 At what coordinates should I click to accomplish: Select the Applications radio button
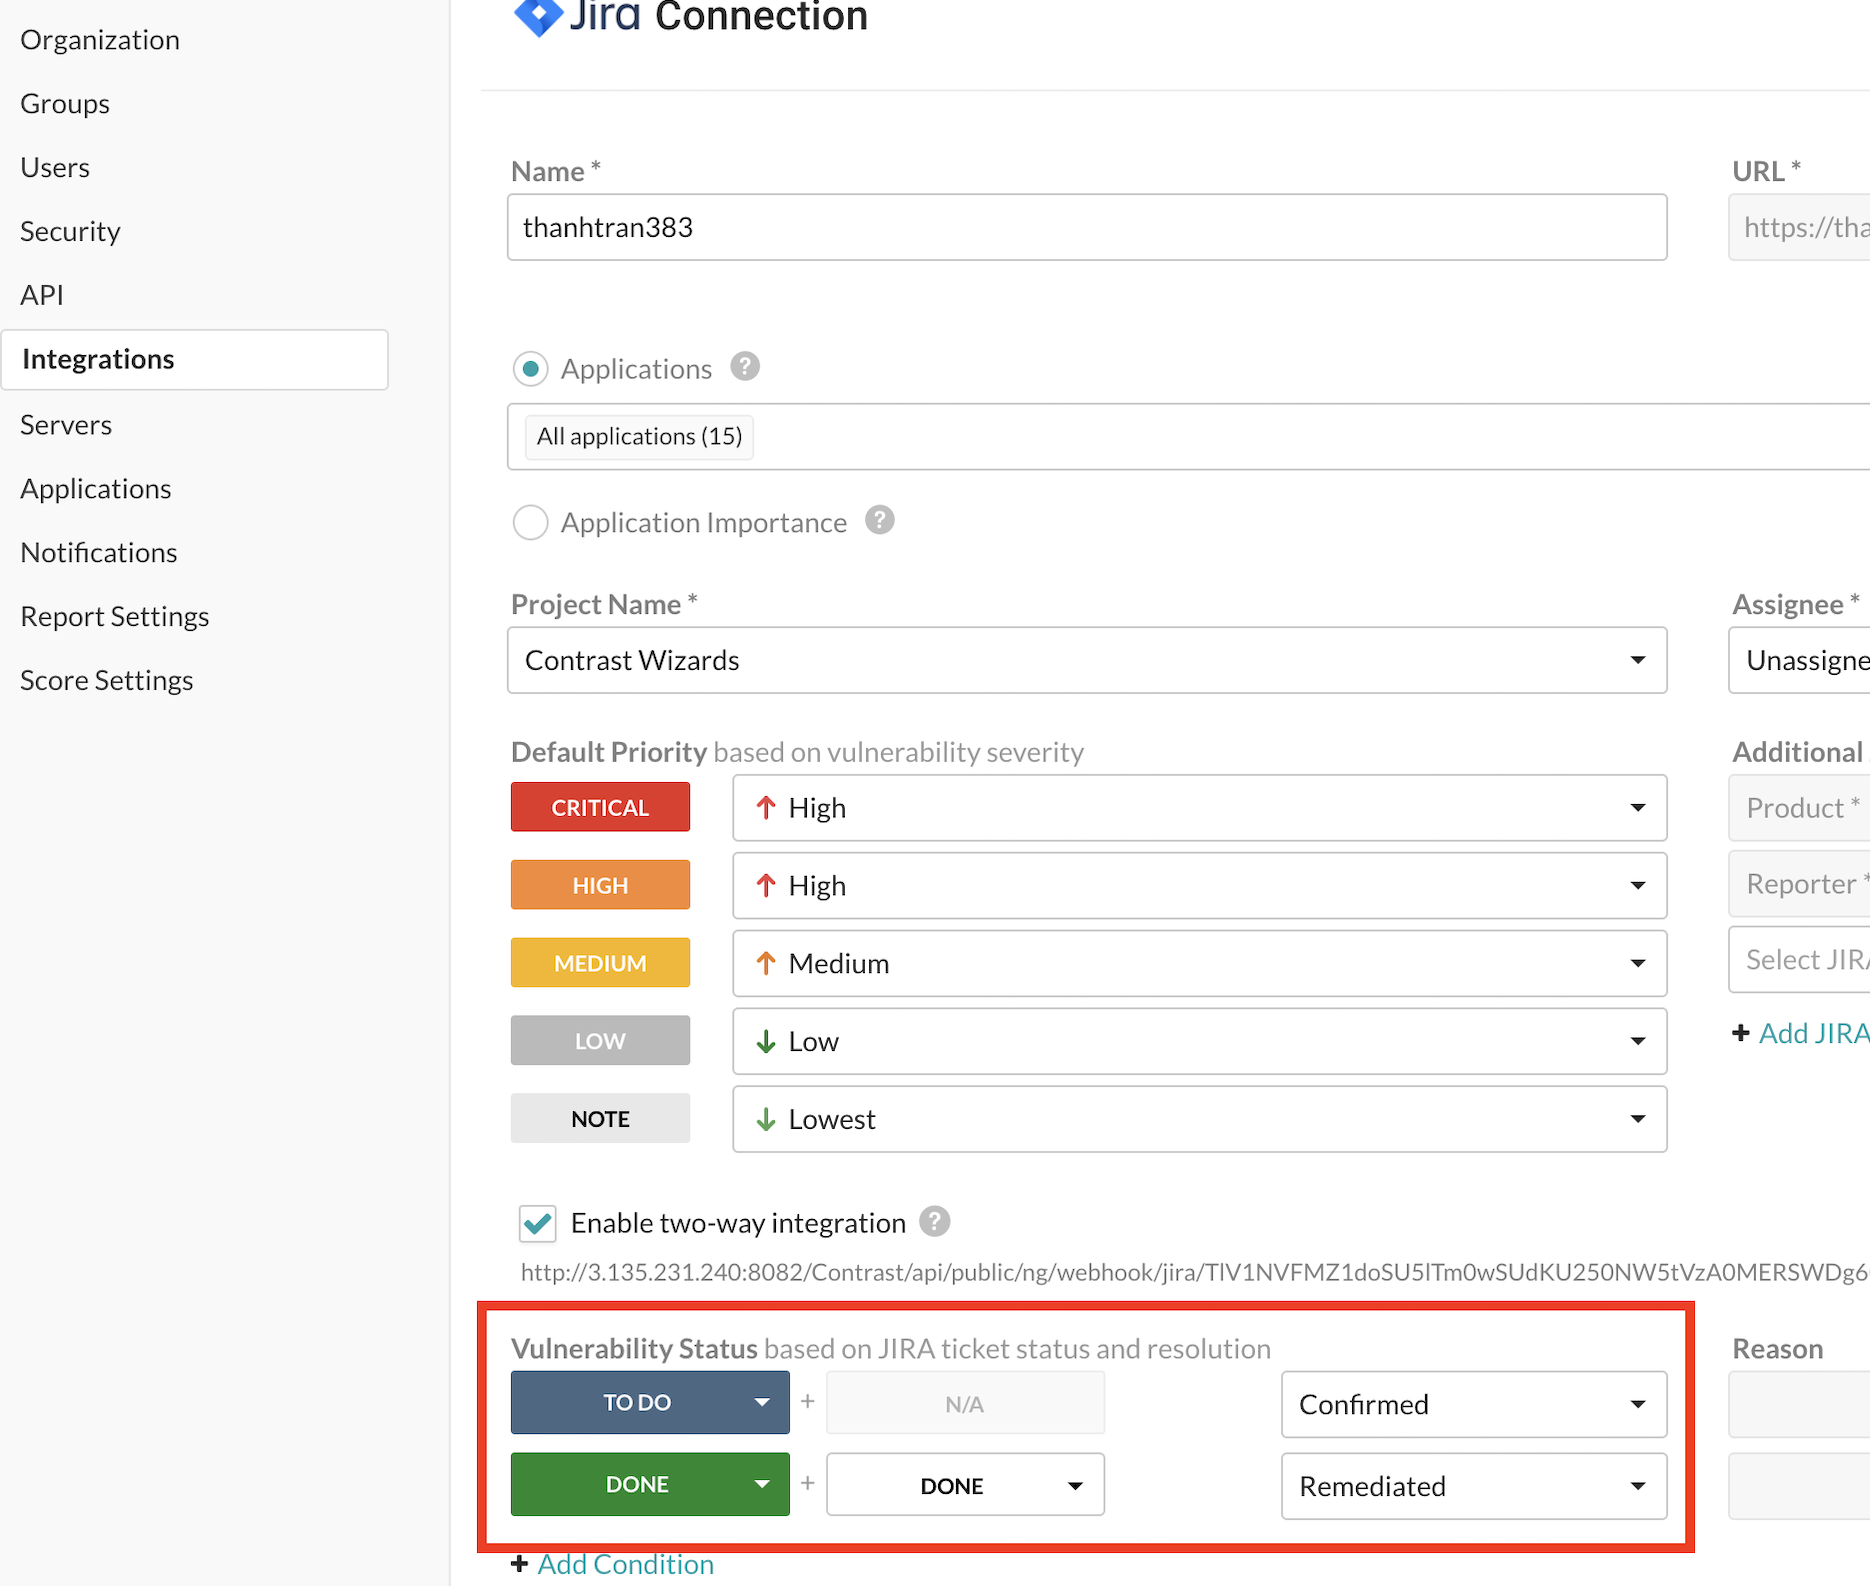(x=530, y=369)
